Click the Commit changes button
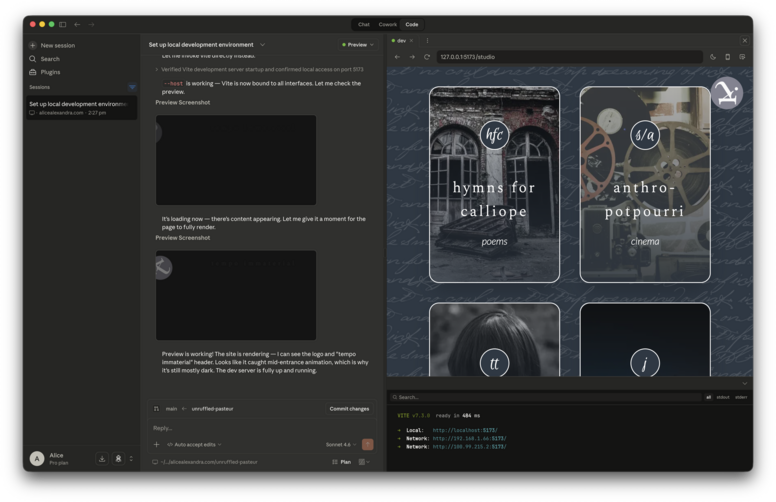The image size is (776, 502). pos(349,409)
